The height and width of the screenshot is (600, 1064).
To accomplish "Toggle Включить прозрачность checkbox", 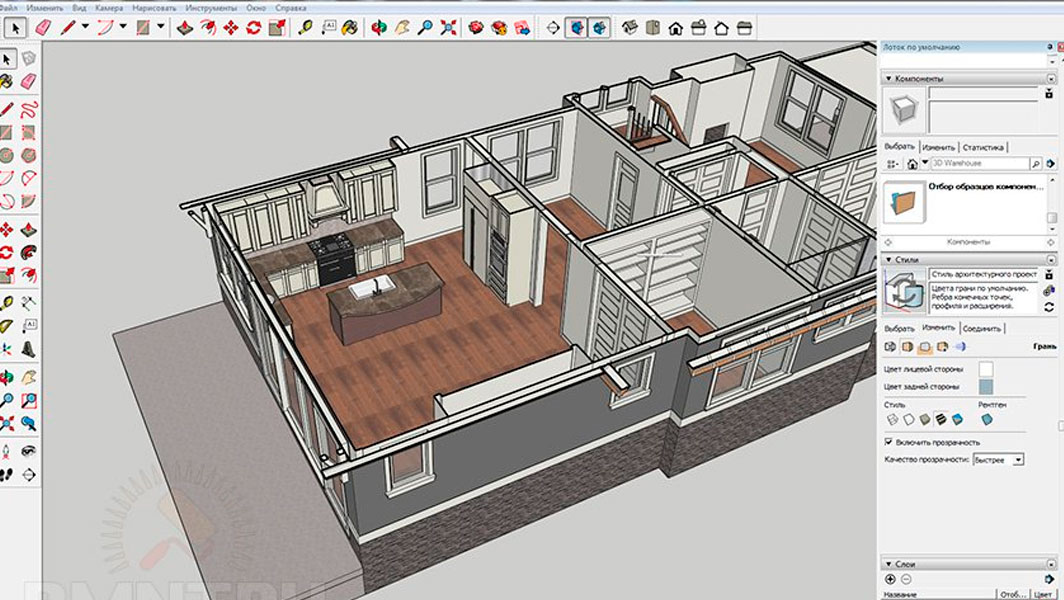I will pos(888,442).
